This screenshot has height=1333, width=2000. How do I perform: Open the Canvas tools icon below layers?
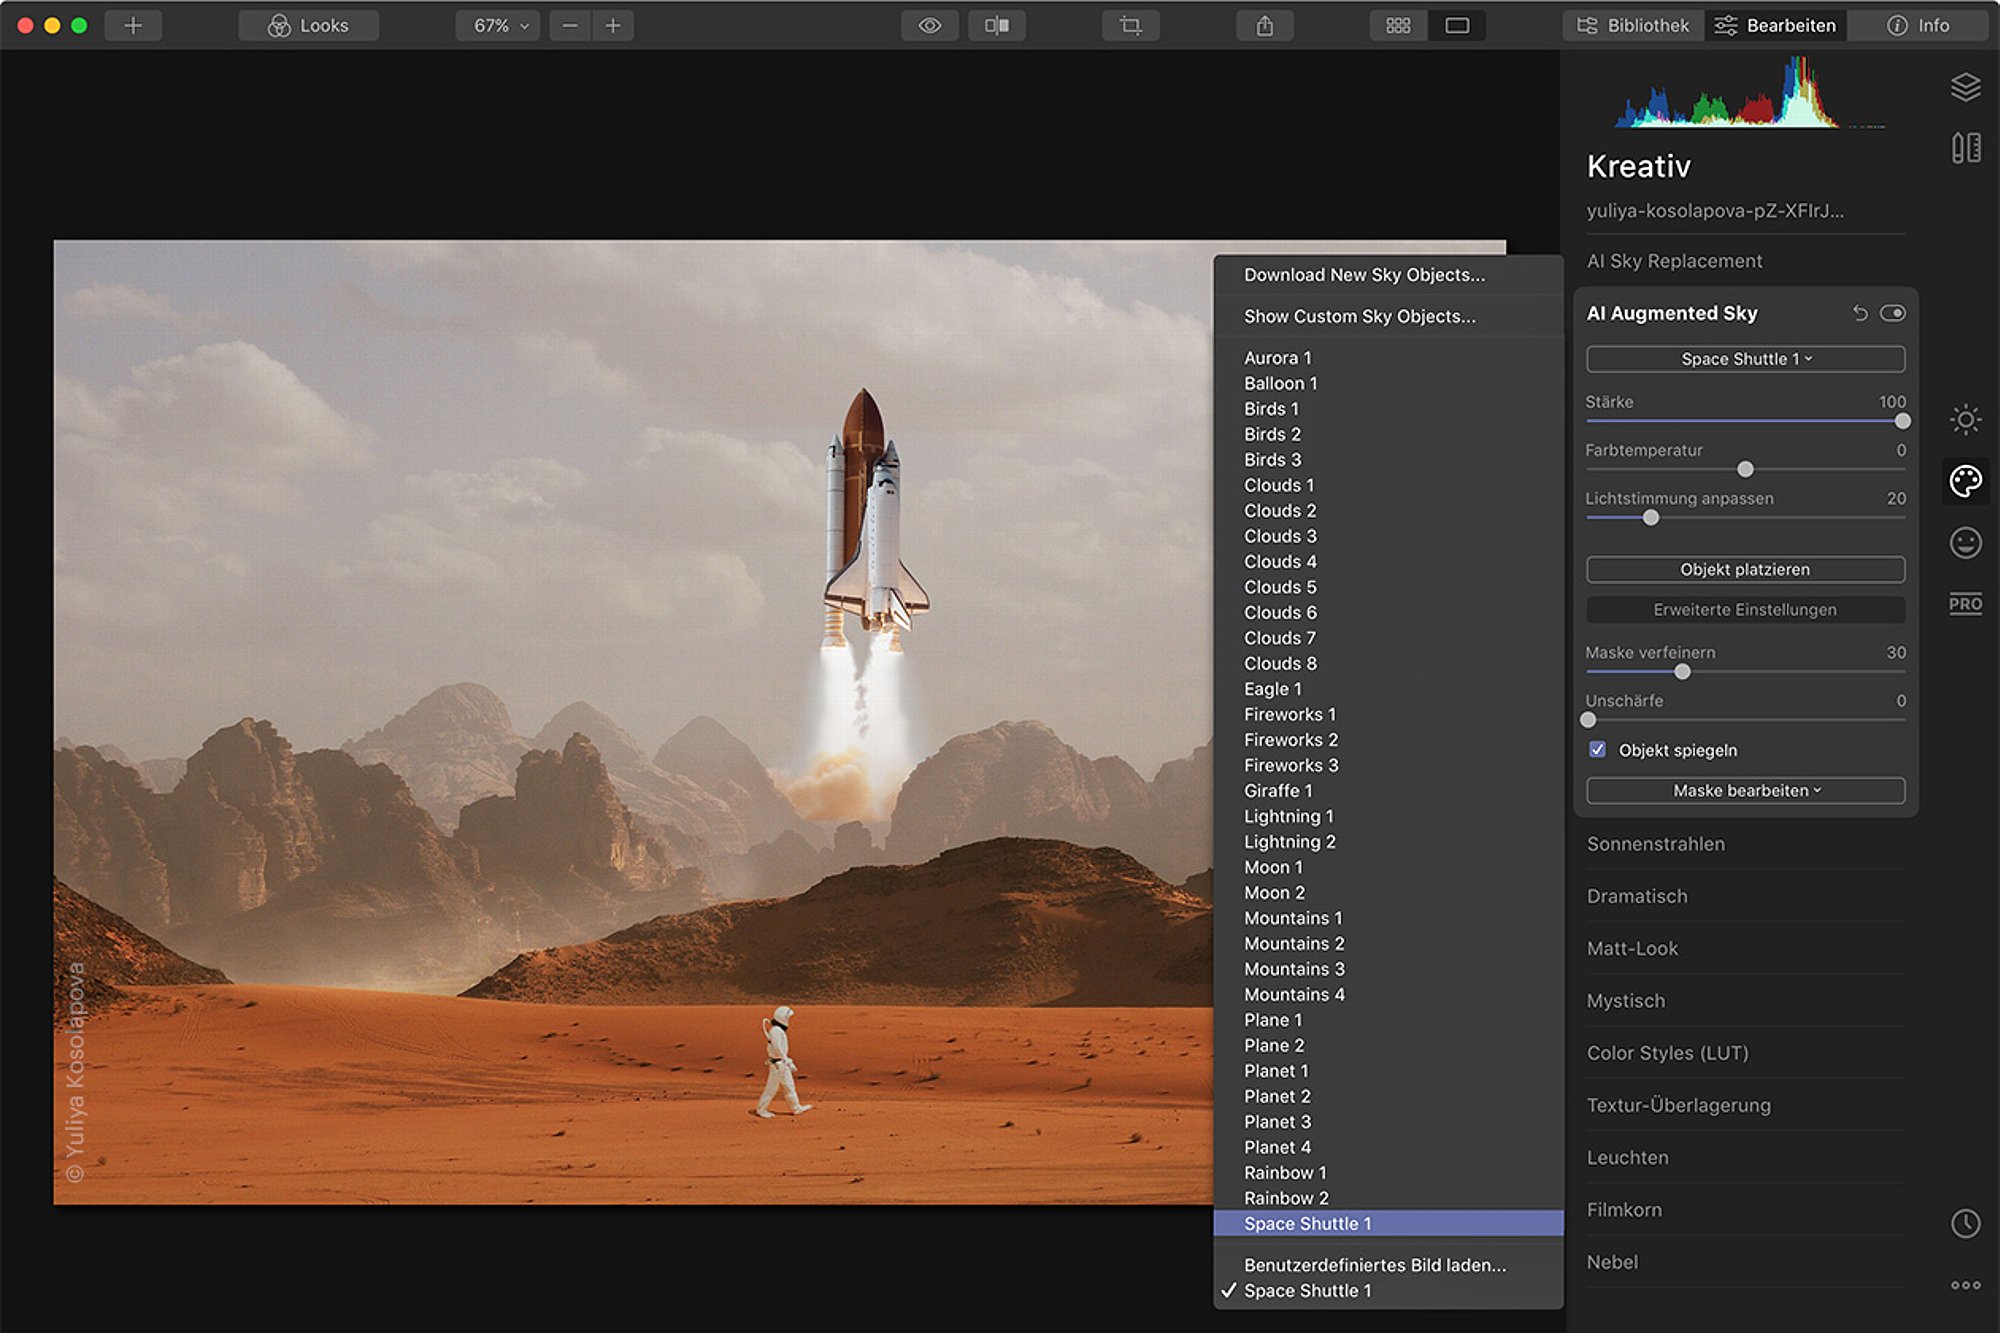(x=1965, y=148)
